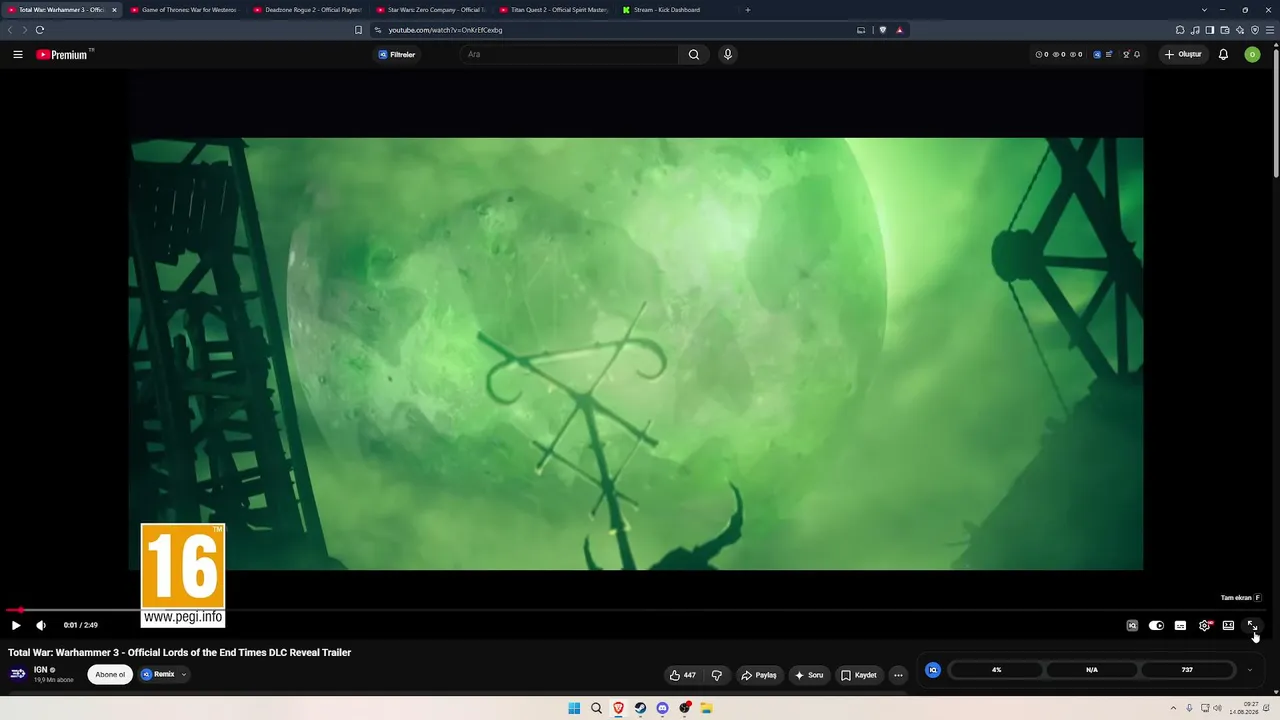Switch to theater mode
This screenshot has width=1280, height=720.
[x=1228, y=625]
